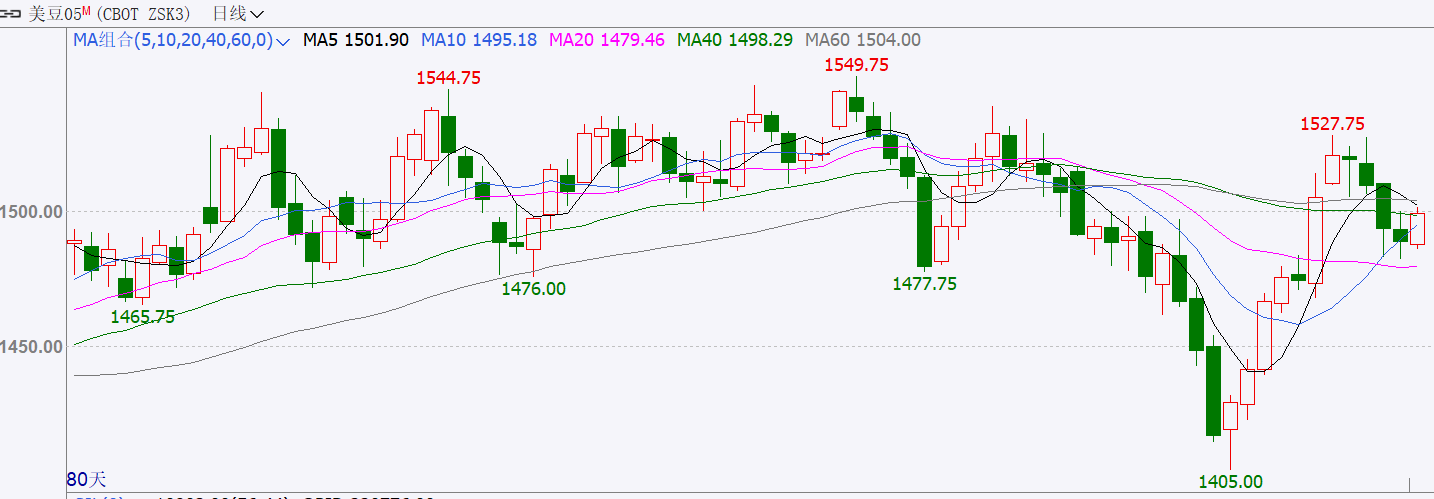1434x499 pixels.
Task: Select the MA60 1504.00 legend value
Action: coord(863,40)
